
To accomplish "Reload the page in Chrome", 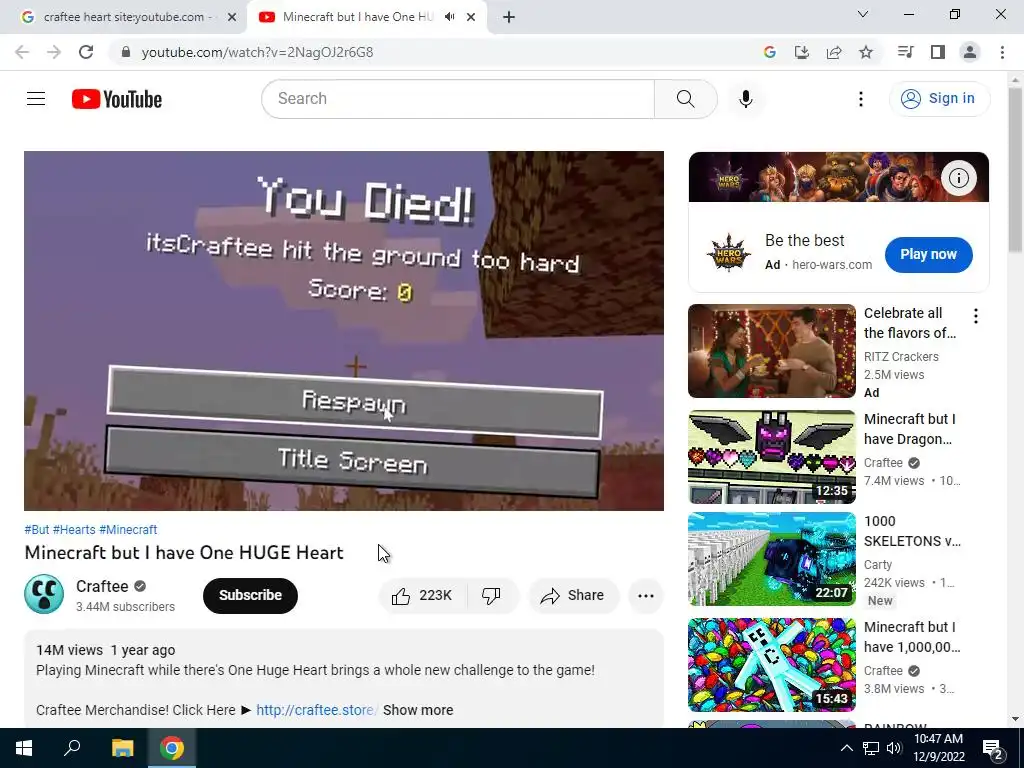I will coord(86,52).
